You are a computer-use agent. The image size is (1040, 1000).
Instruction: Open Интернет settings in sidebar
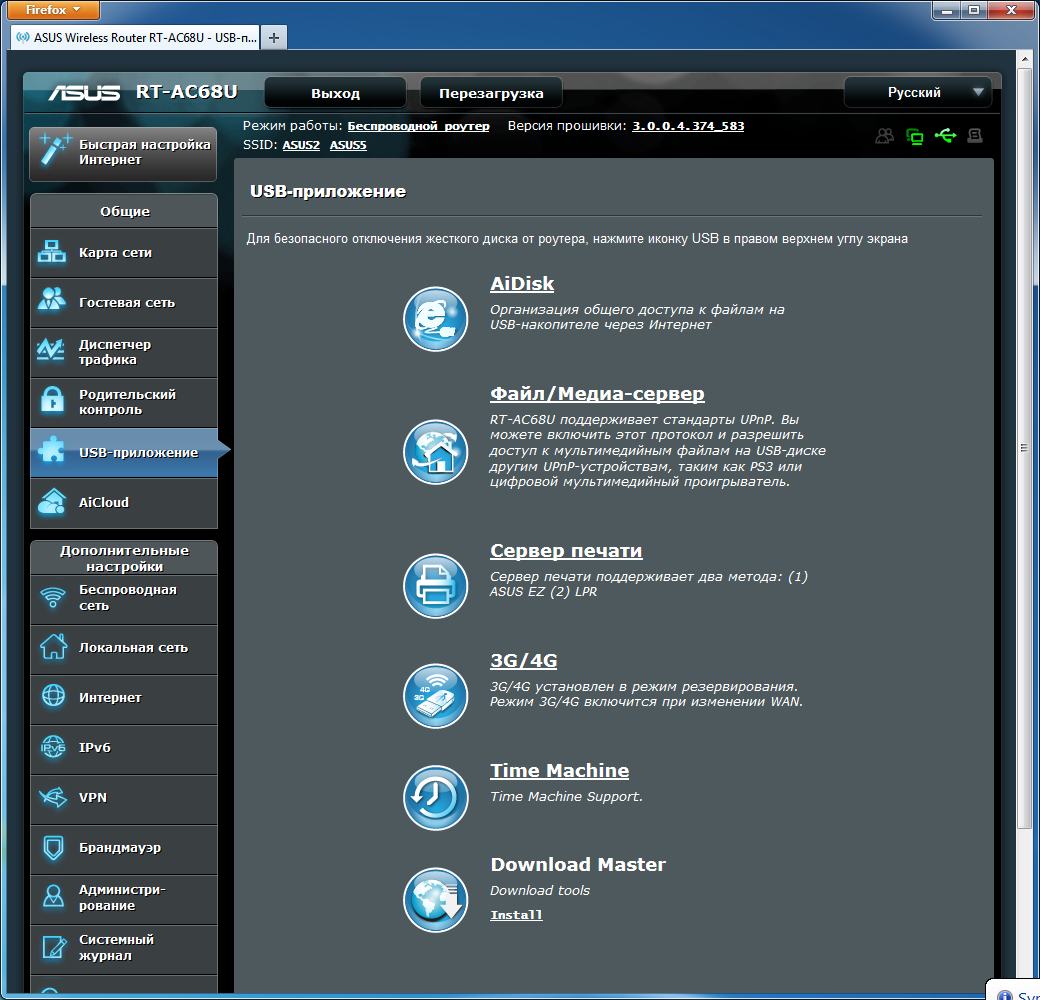click(123, 698)
